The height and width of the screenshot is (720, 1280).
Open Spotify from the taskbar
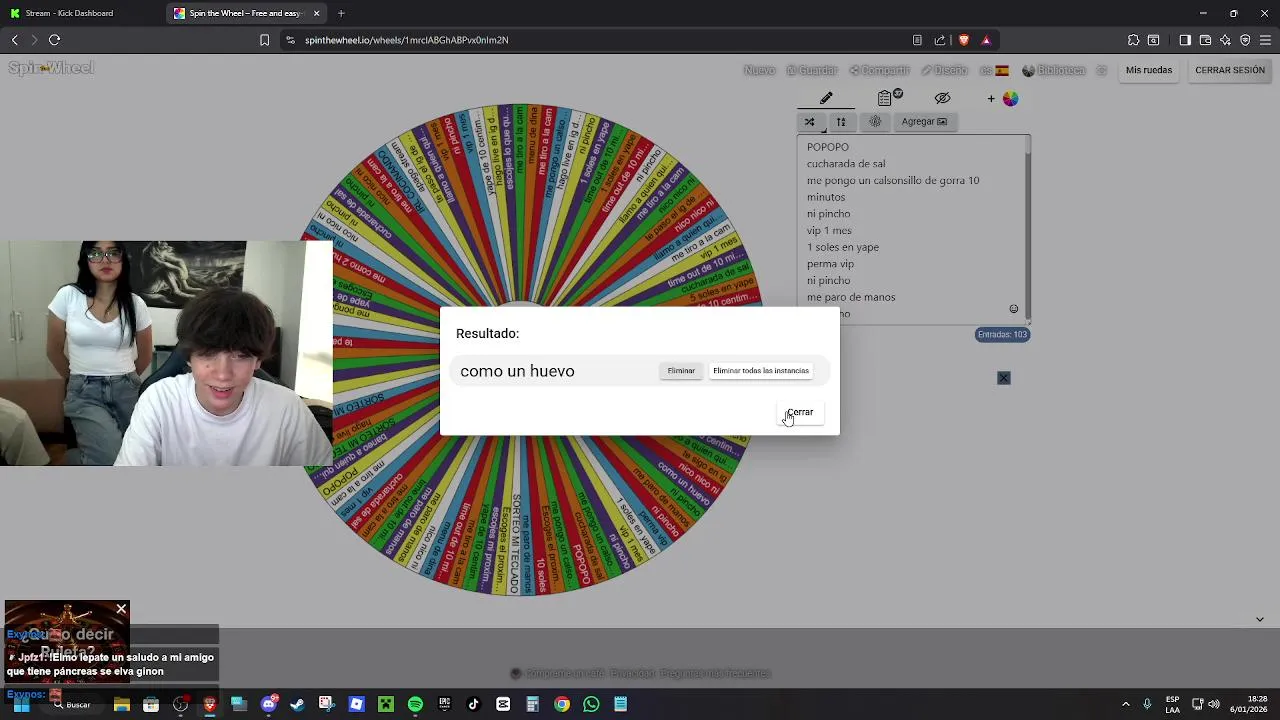tap(415, 704)
